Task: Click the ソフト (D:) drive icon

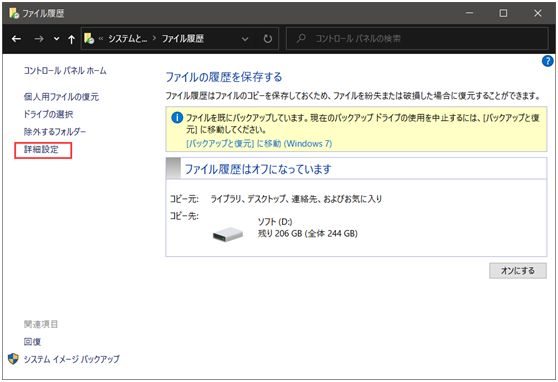Action: (x=228, y=235)
